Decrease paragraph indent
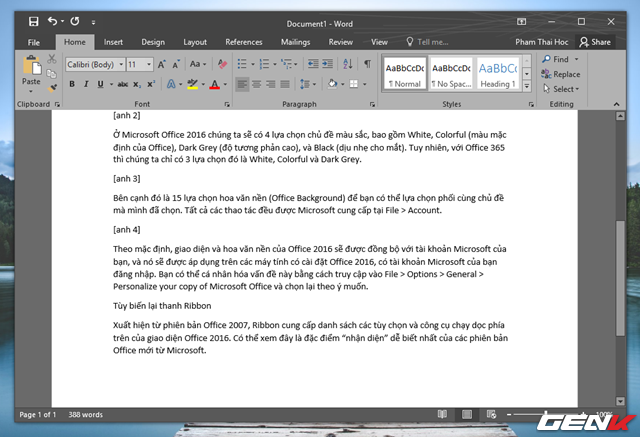The width and height of the screenshot is (640, 437). [x=313, y=64]
